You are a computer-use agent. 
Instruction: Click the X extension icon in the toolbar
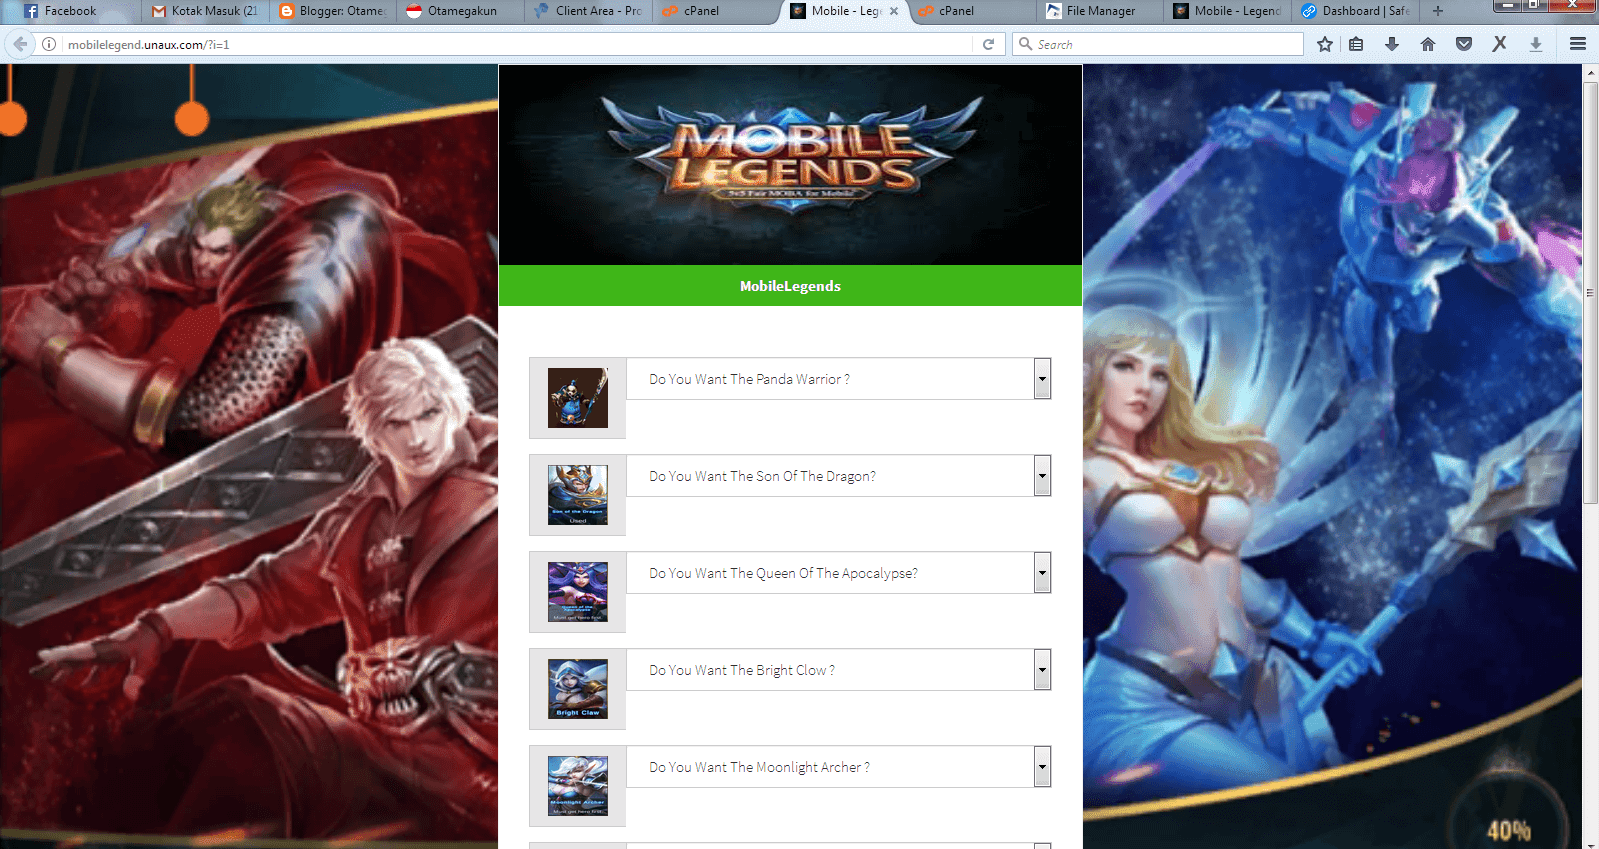point(1499,44)
